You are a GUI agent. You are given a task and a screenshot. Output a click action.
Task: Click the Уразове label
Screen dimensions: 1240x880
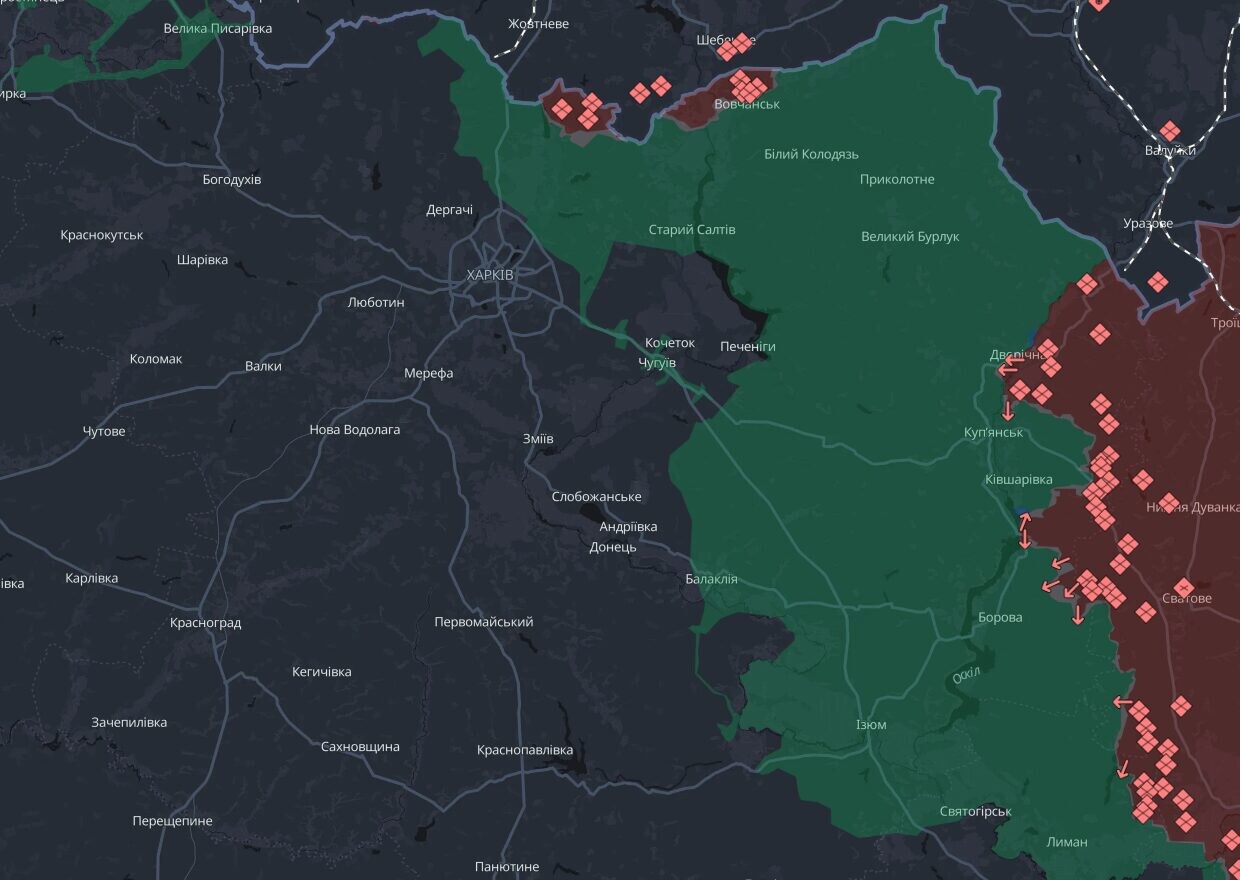[x=1148, y=223]
